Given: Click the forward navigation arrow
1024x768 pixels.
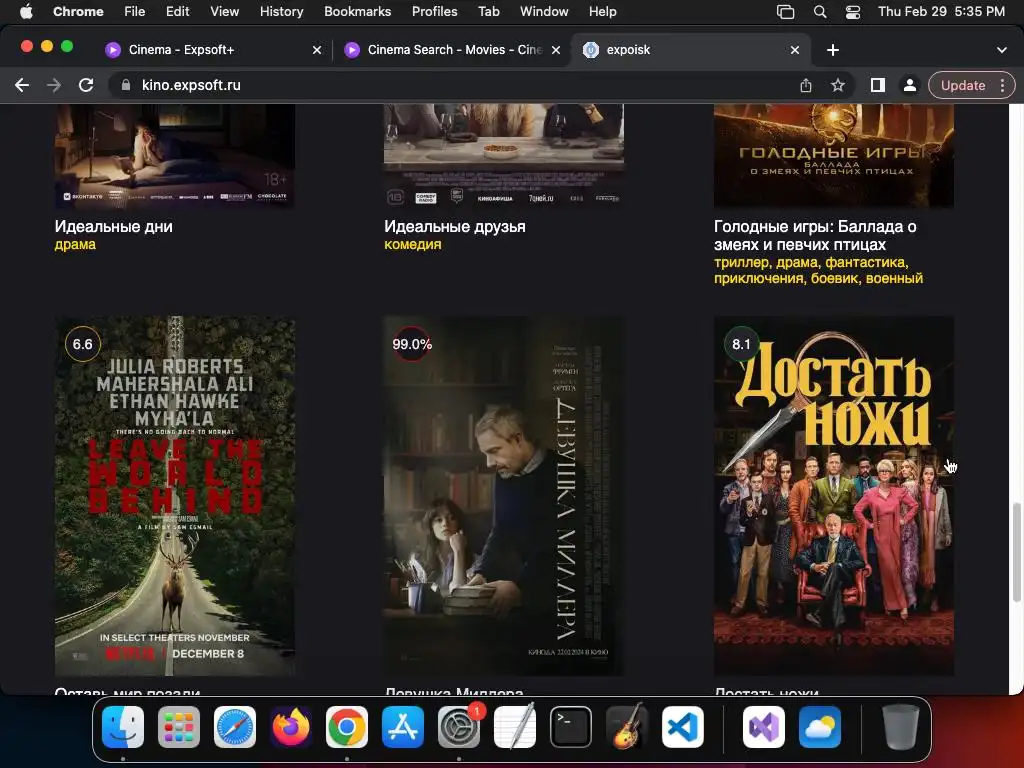Looking at the screenshot, I should (54, 85).
